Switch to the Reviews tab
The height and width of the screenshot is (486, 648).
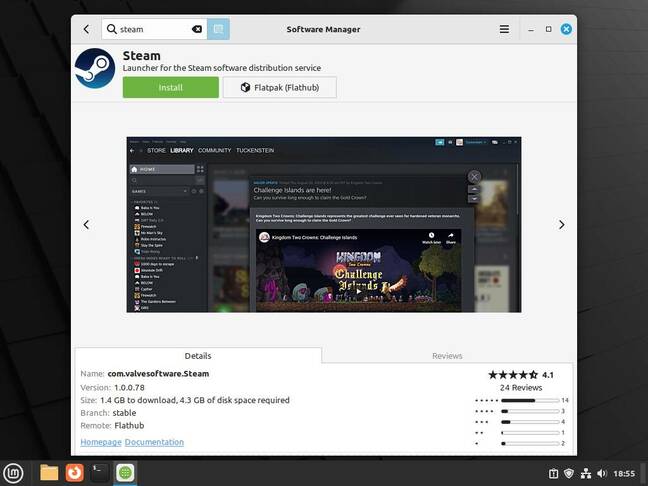447,356
